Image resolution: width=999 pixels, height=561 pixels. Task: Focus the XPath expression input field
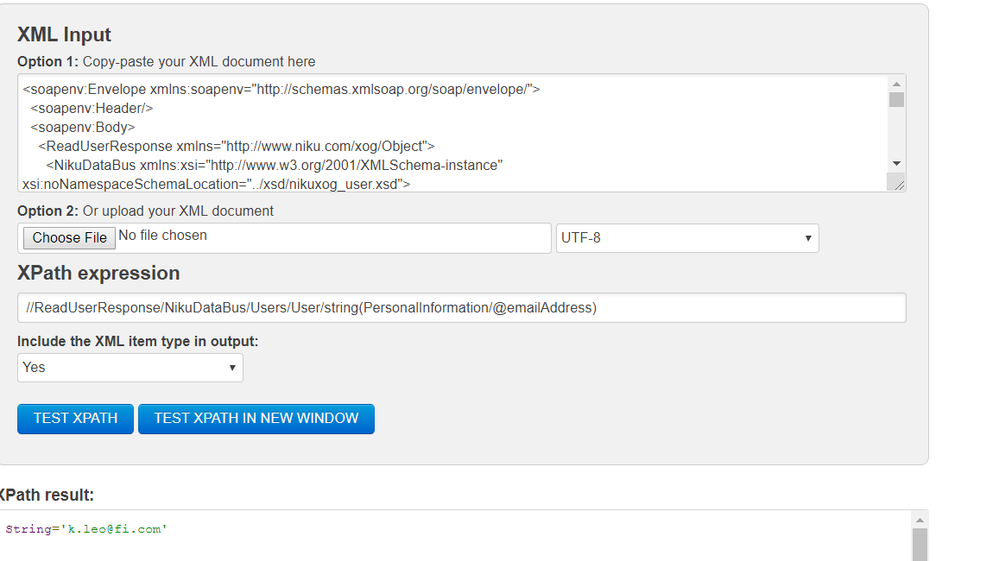click(x=461, y=308)
